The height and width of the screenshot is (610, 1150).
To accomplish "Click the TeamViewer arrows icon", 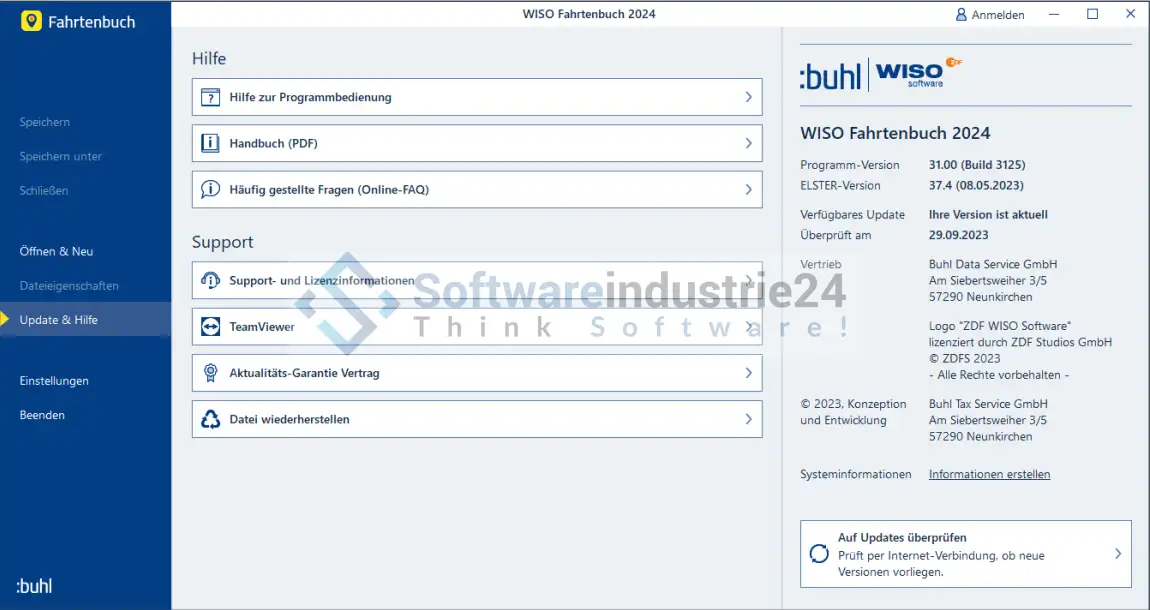I will point(210,327).
